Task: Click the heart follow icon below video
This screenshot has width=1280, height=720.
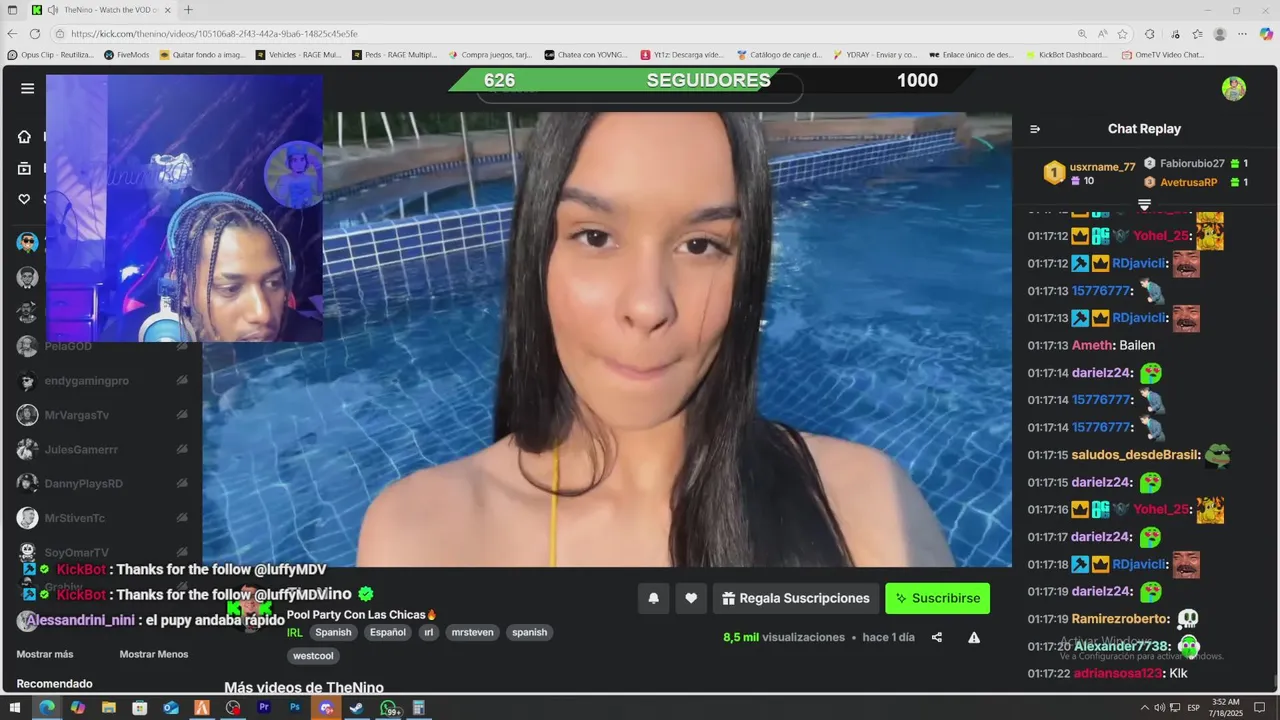Action: (x=690, y=598)
